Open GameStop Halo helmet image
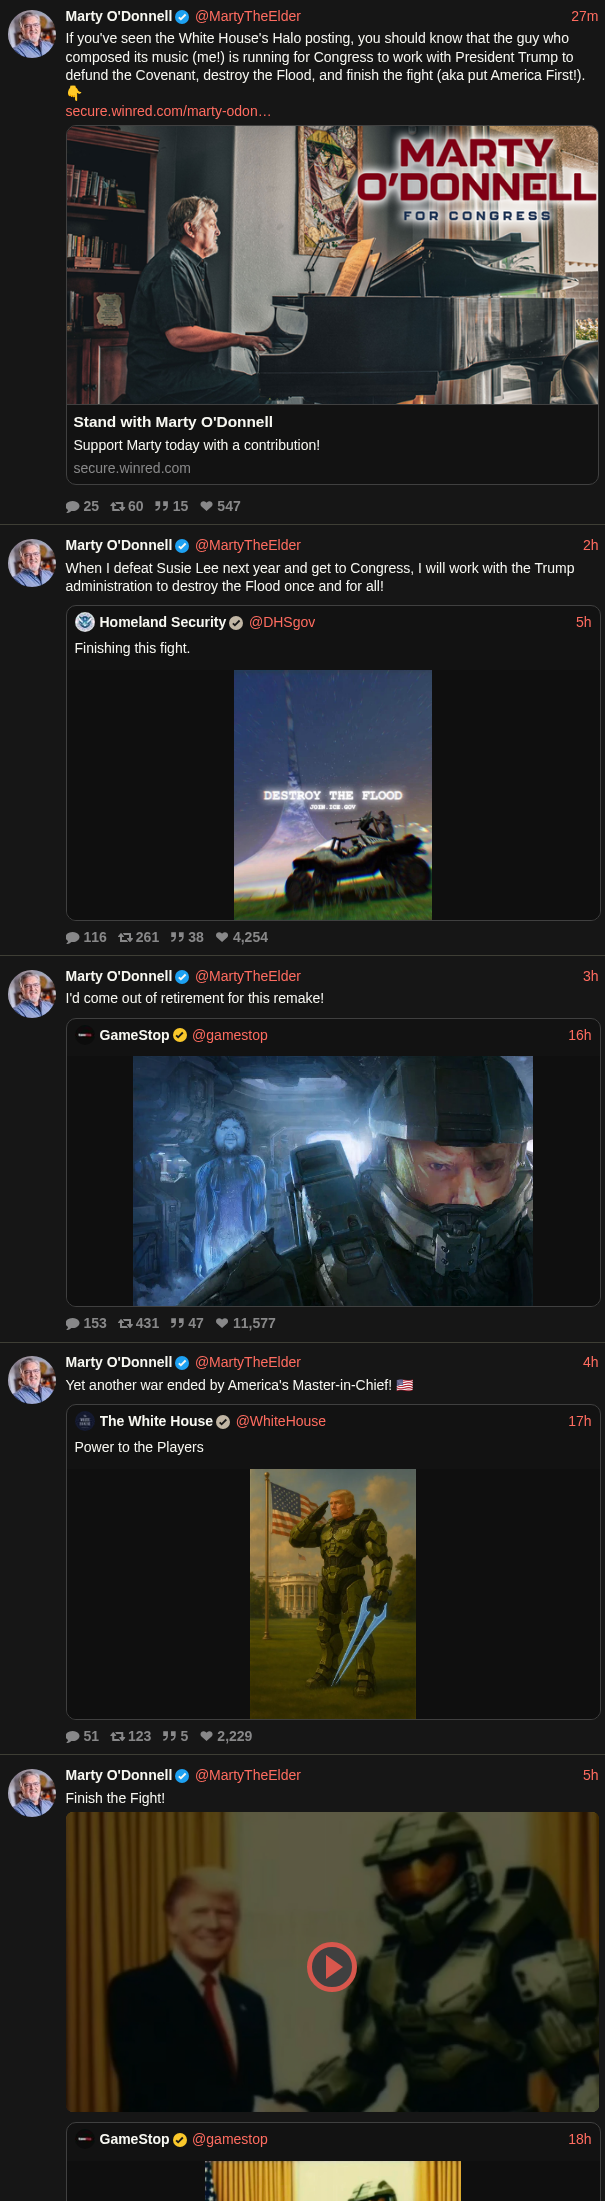Viewport: 605px width, 2201px height. 333,1181
